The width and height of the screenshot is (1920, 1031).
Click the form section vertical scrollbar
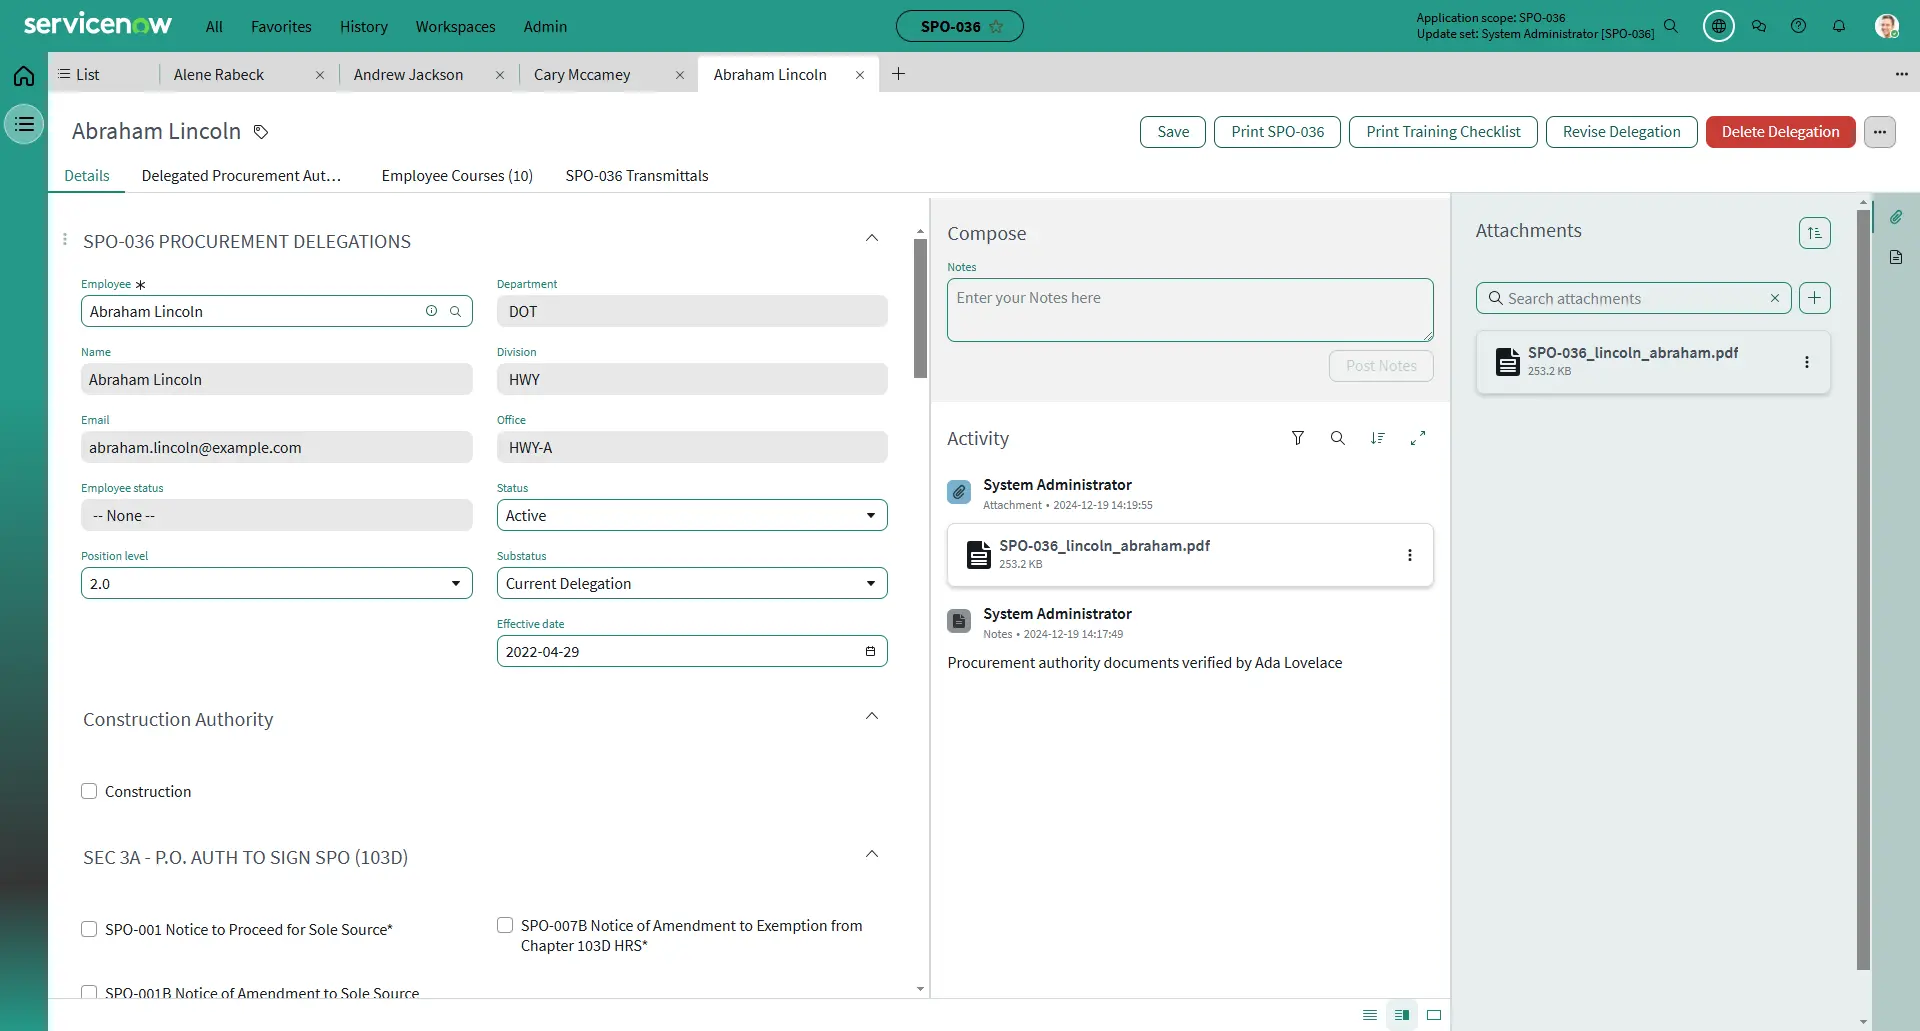point(920,309)
